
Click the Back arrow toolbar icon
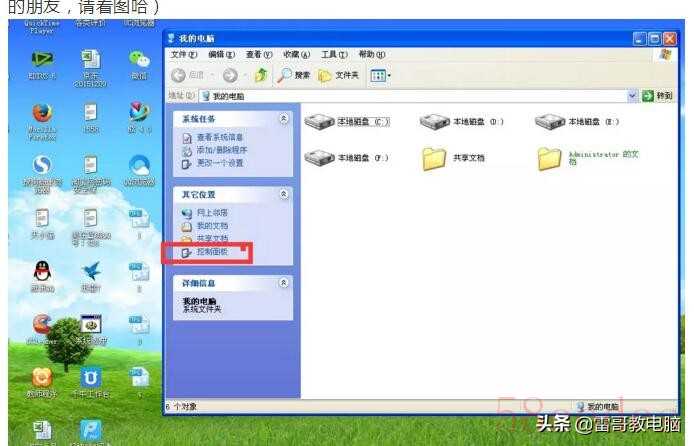pos(178,76)
